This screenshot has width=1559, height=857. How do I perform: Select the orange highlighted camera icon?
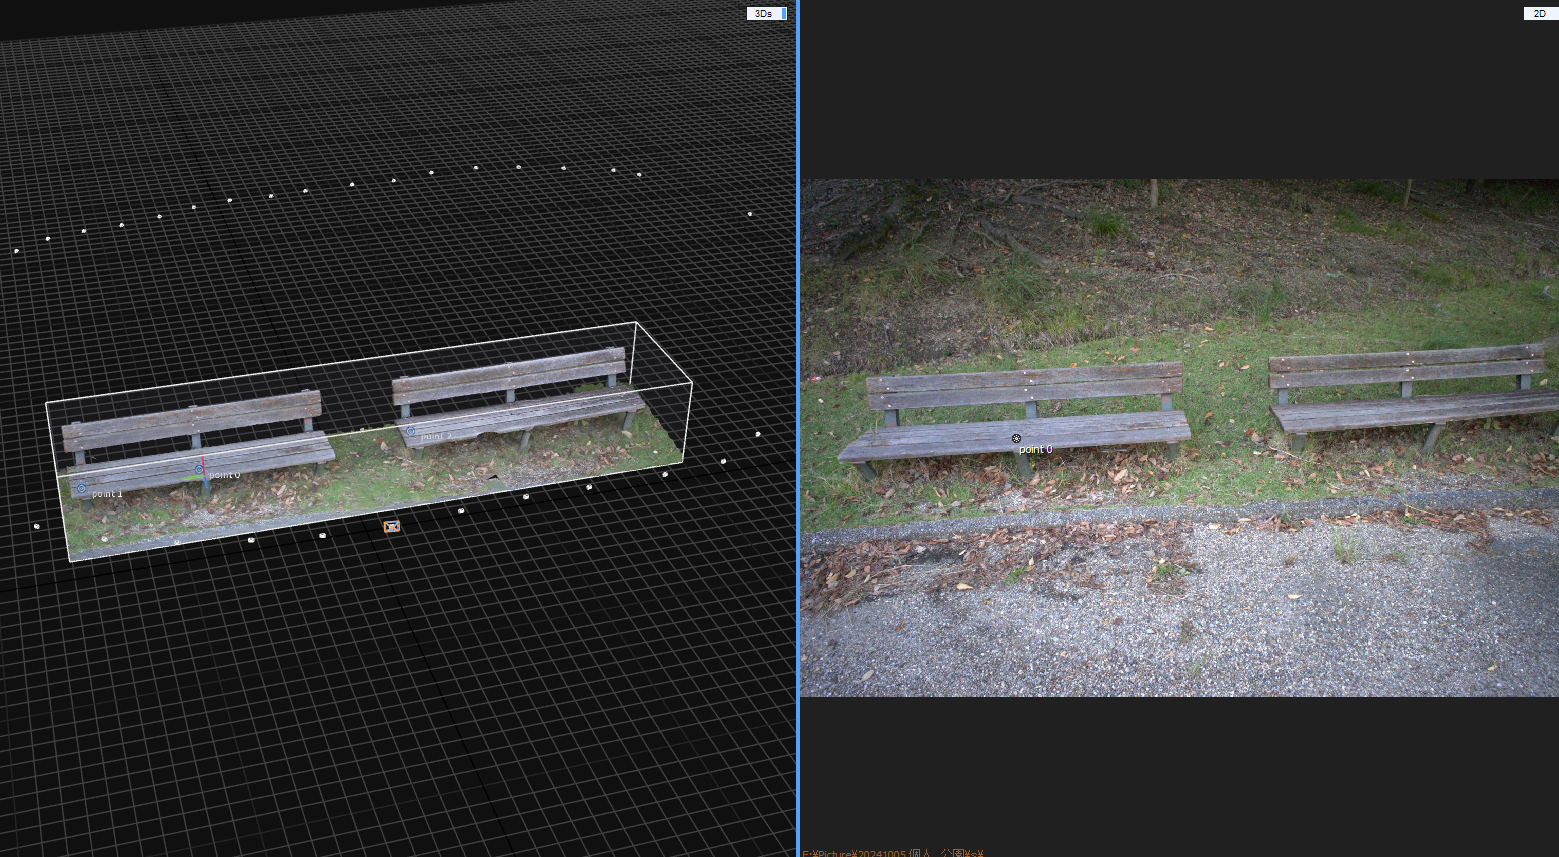392,526
